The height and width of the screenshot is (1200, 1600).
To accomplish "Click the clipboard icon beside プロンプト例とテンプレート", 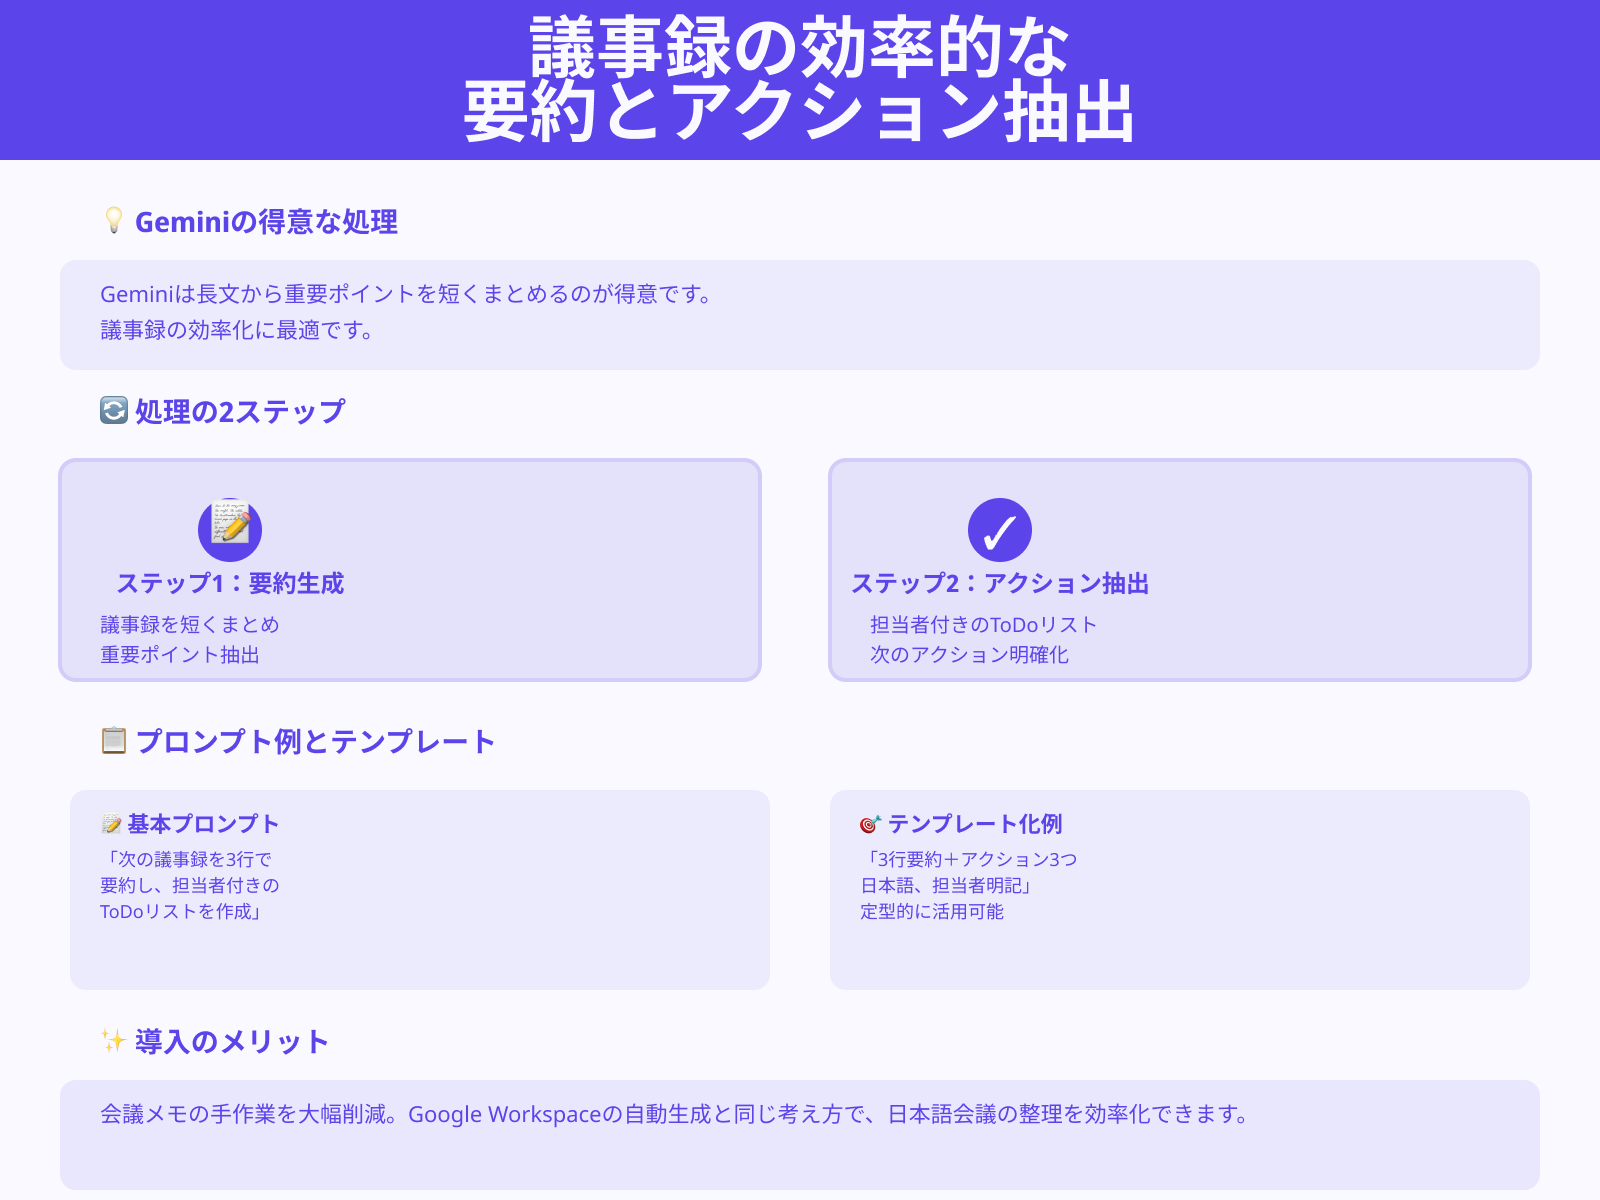I will pos(112,740).
